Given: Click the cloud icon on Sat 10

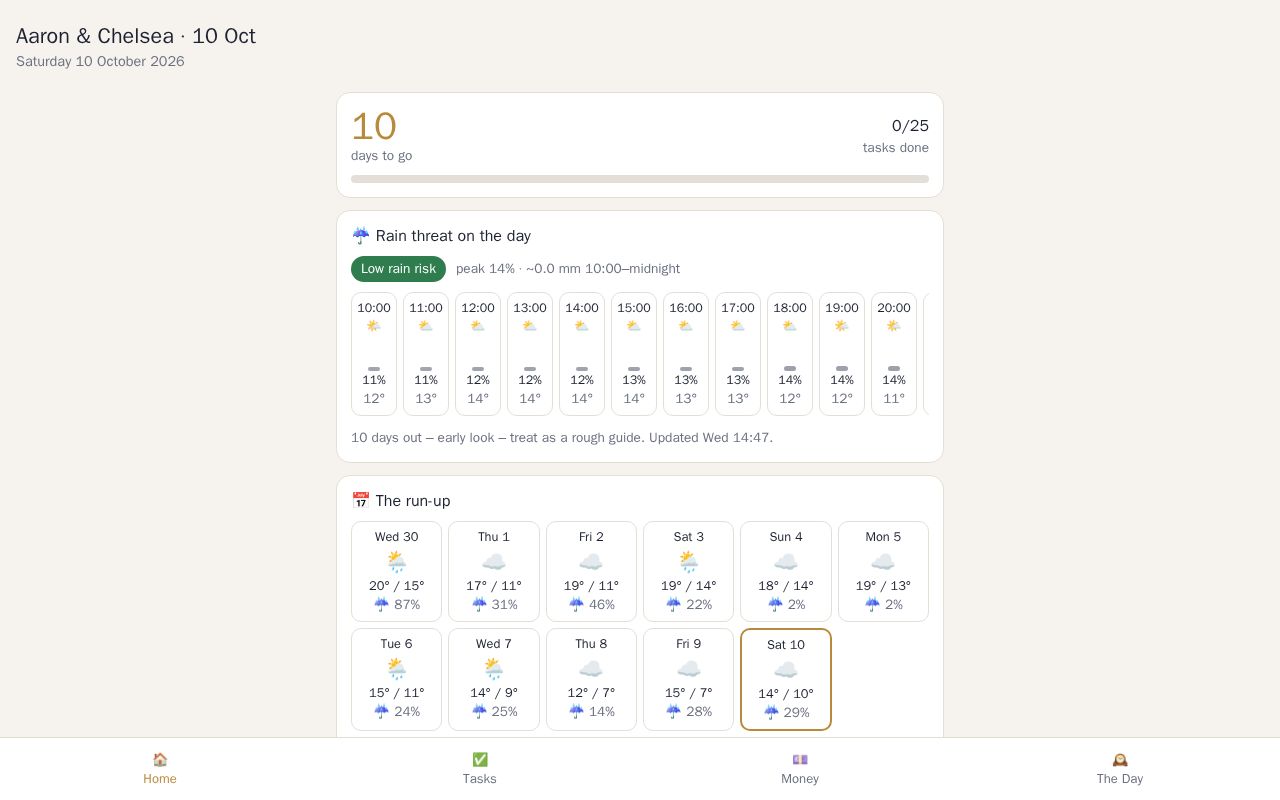Looking at the screenshot, I should 786,670.
